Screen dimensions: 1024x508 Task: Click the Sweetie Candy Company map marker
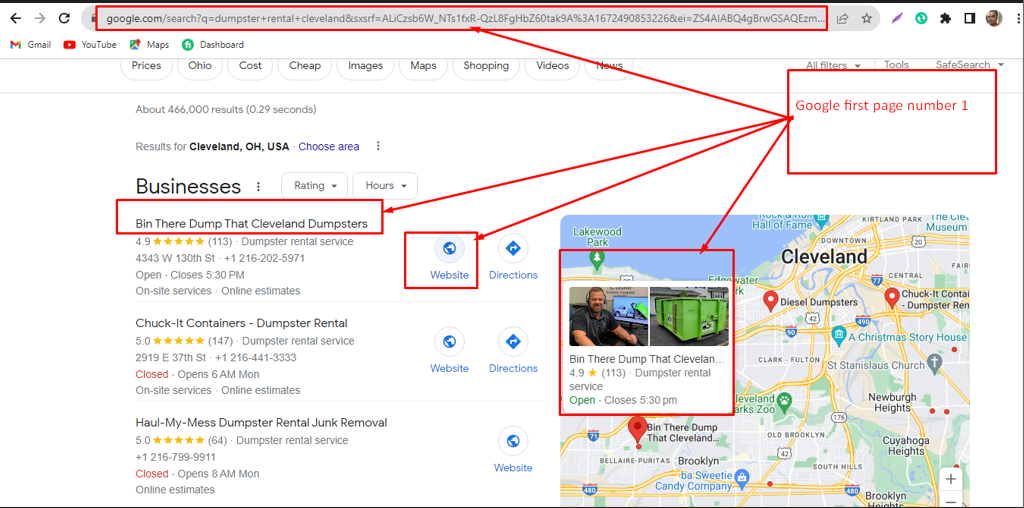tap(741, 479)
